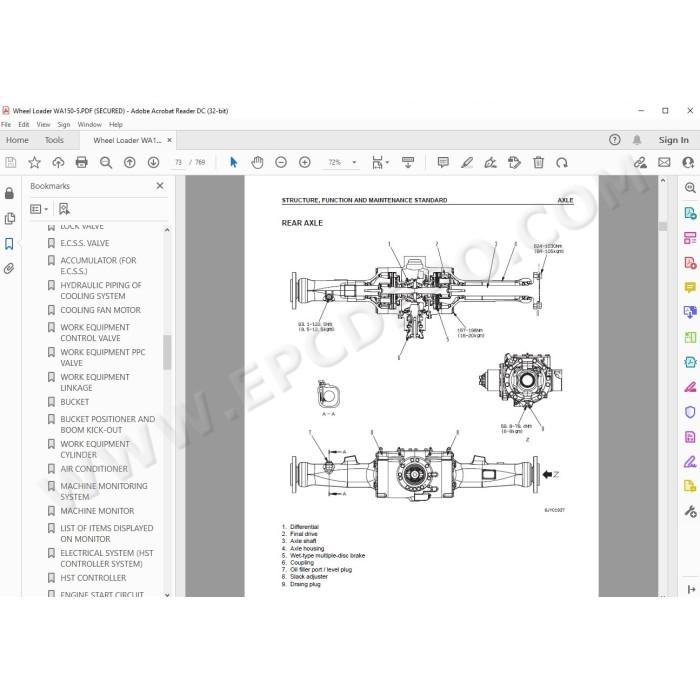
Task: Save the file with the floppy disk icon
Action: coord(10,162)
